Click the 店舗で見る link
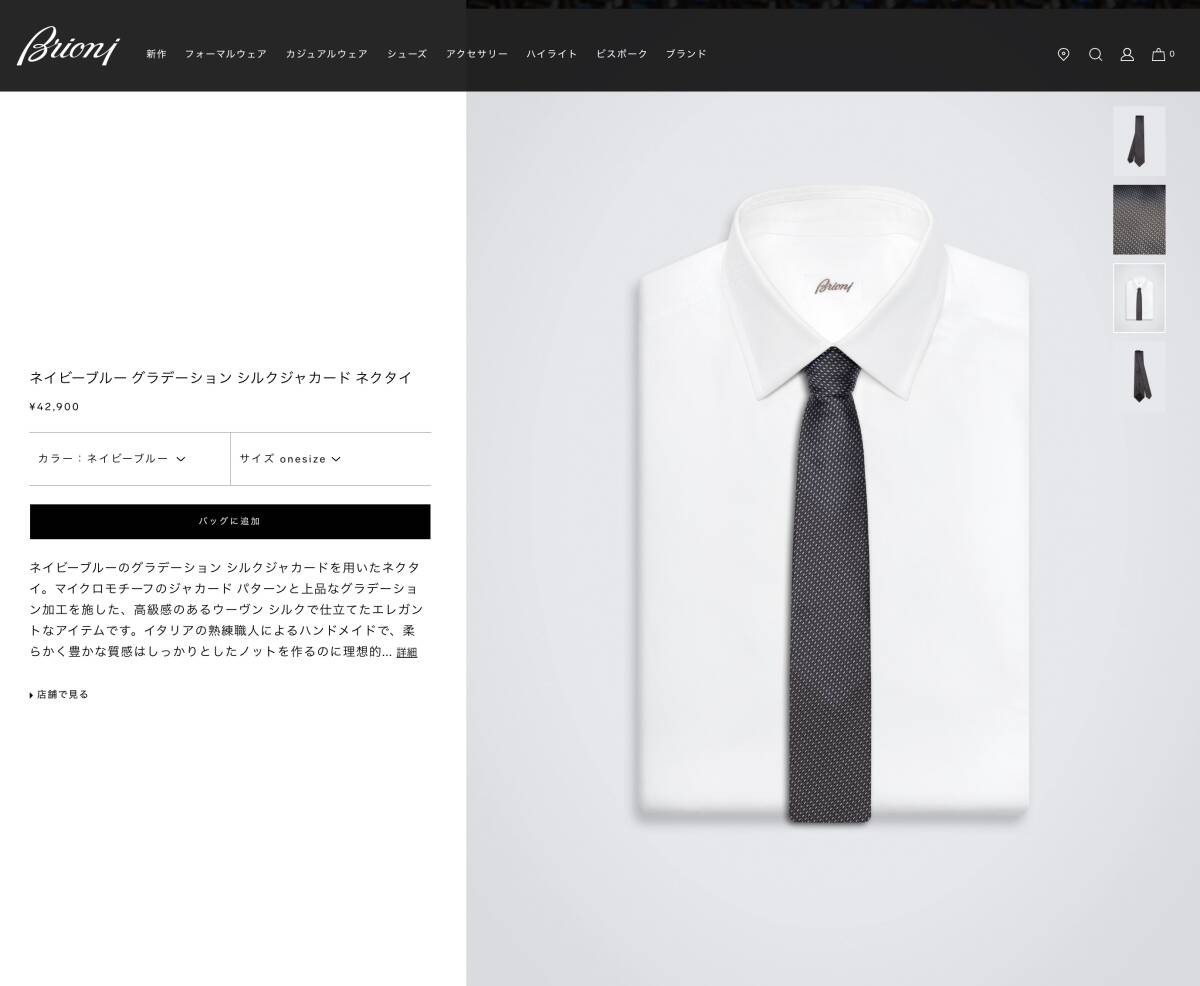The image size is (1200, 986). [60, 694]
